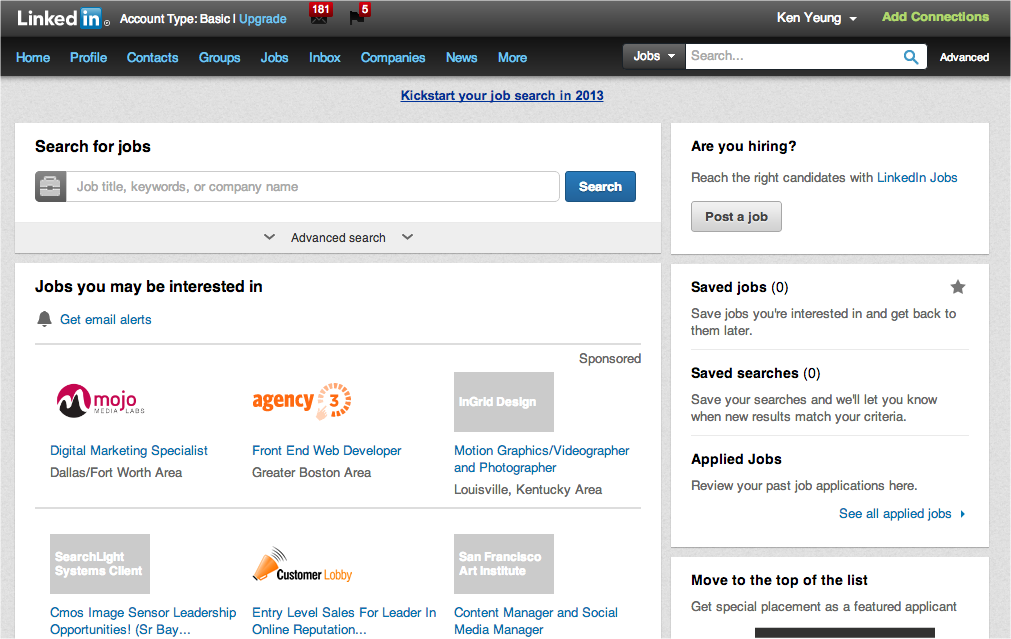Screen dimensions: 1011x639
Task: Focus the top Search... input field
Action: pyautogui.click(x=793, y=56)
